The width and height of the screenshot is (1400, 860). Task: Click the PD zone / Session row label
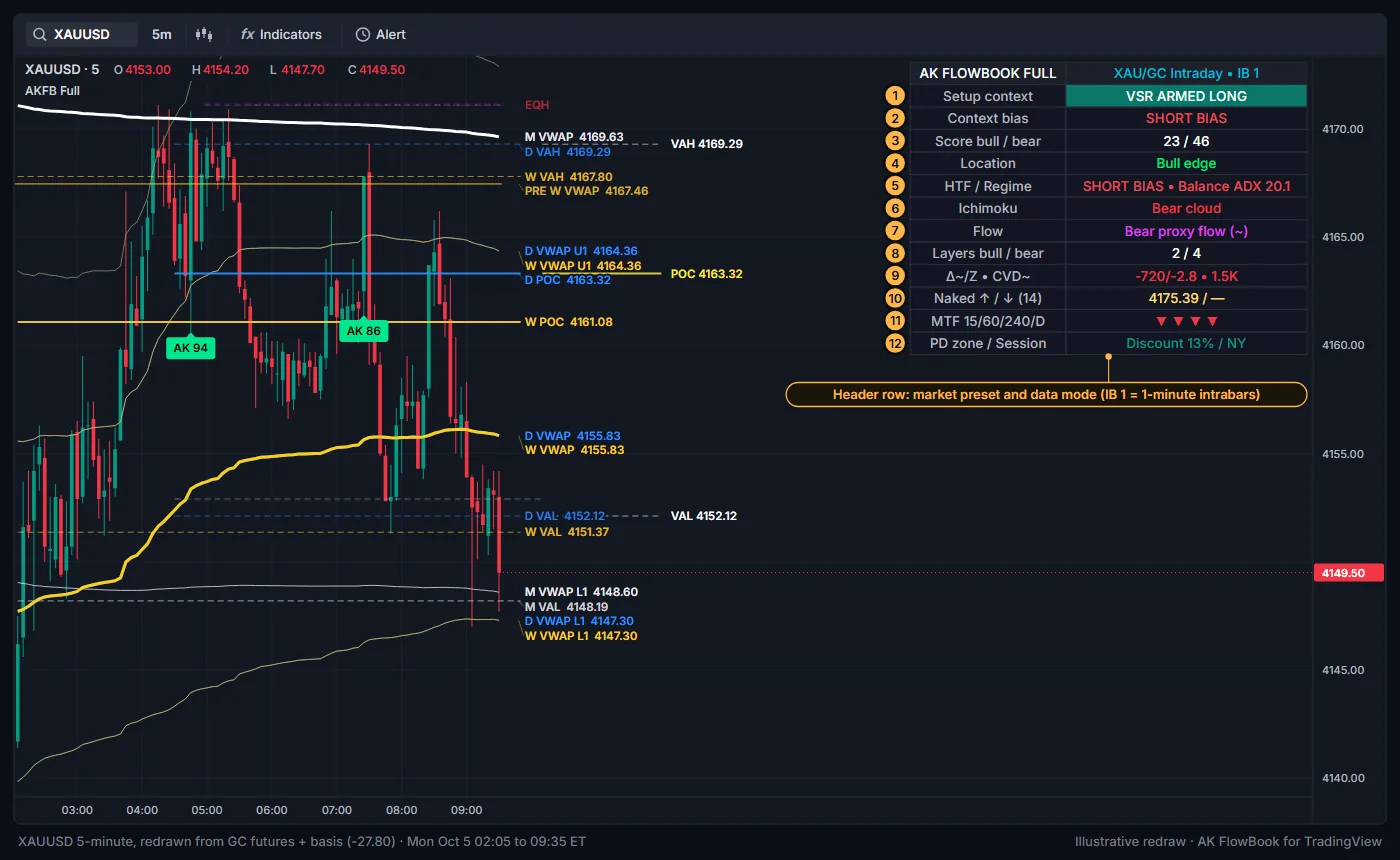pos(988,343)
